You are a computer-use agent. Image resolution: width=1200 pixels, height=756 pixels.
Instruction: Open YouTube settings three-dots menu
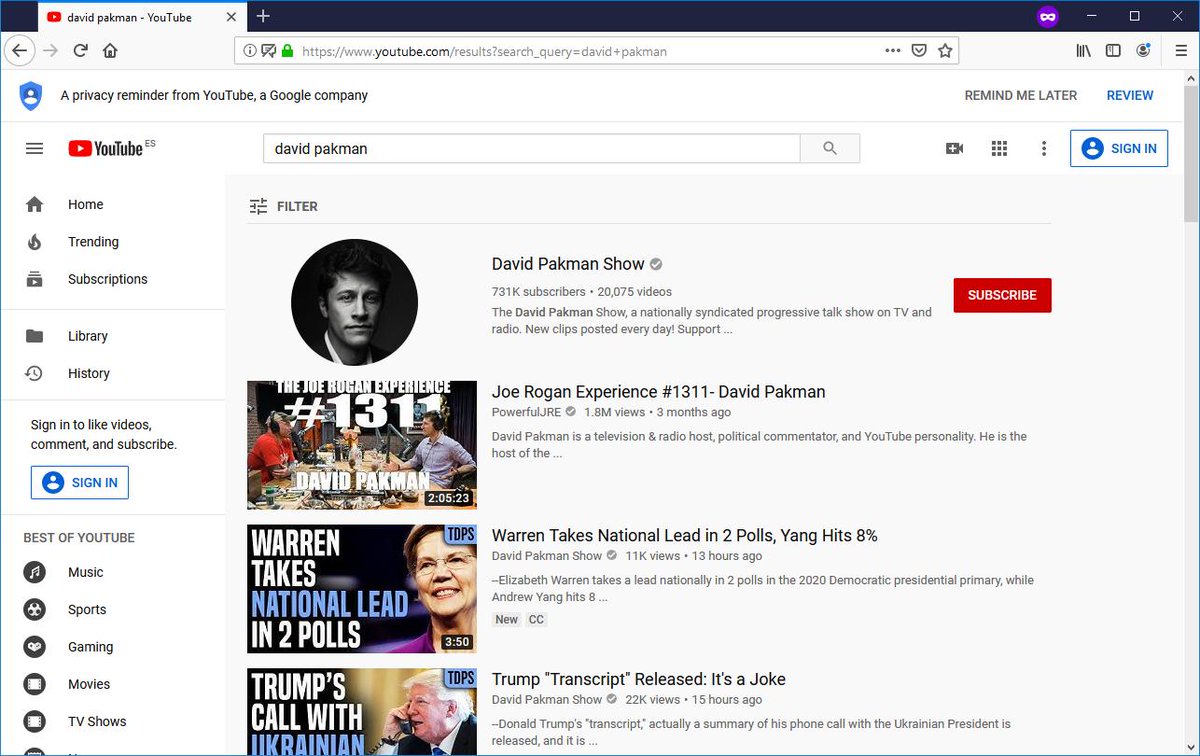[1044, 148]
